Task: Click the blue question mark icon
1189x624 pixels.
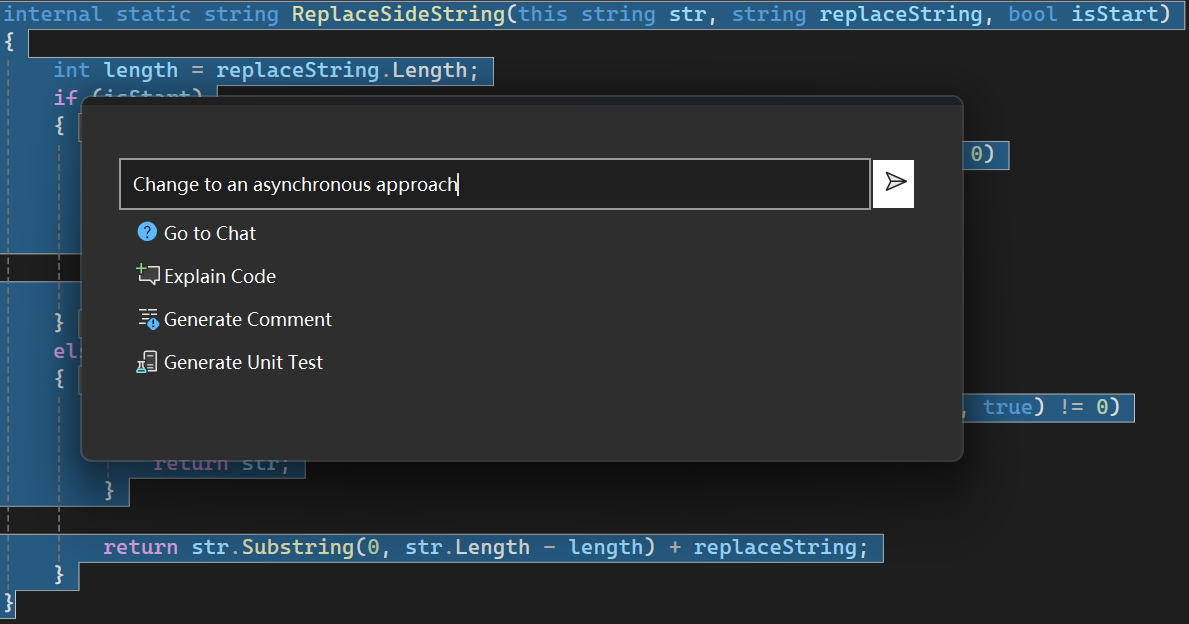Action: coord(147,232)
